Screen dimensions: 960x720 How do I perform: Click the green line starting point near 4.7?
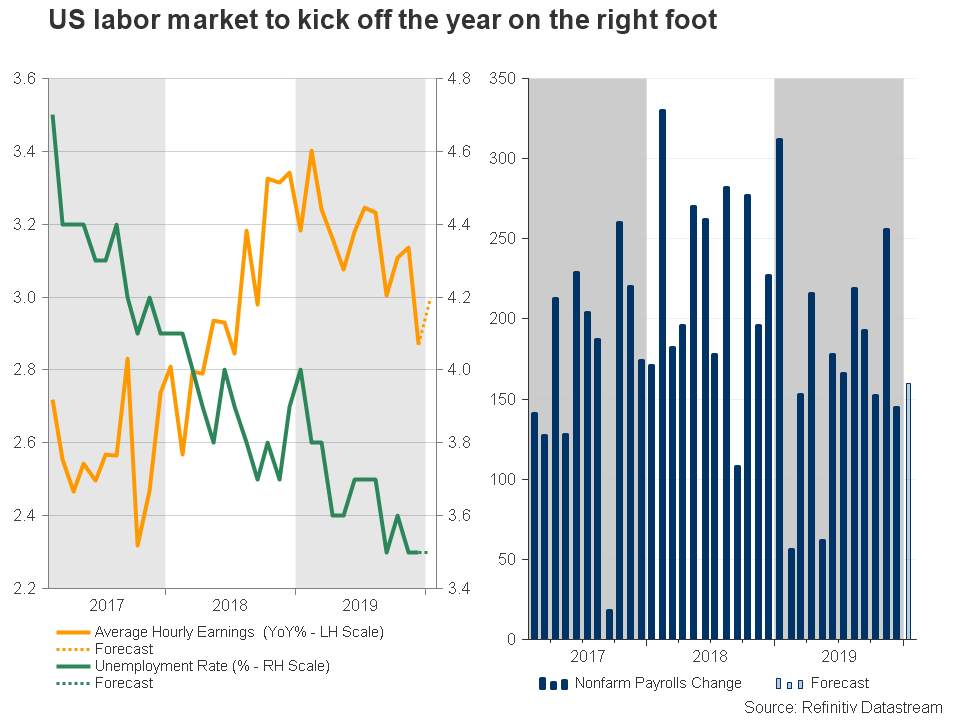53,116
